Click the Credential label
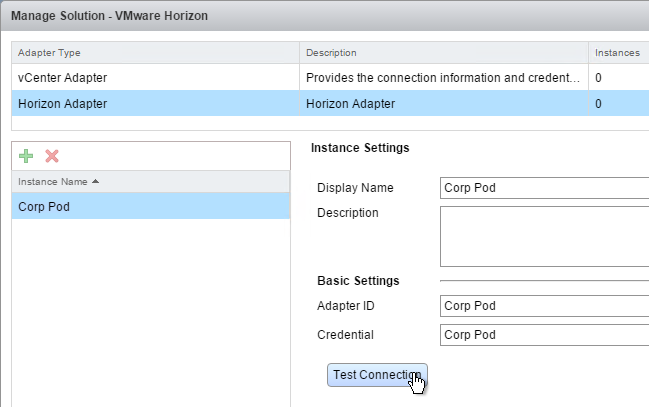649x407 pixels. (345, 335)
